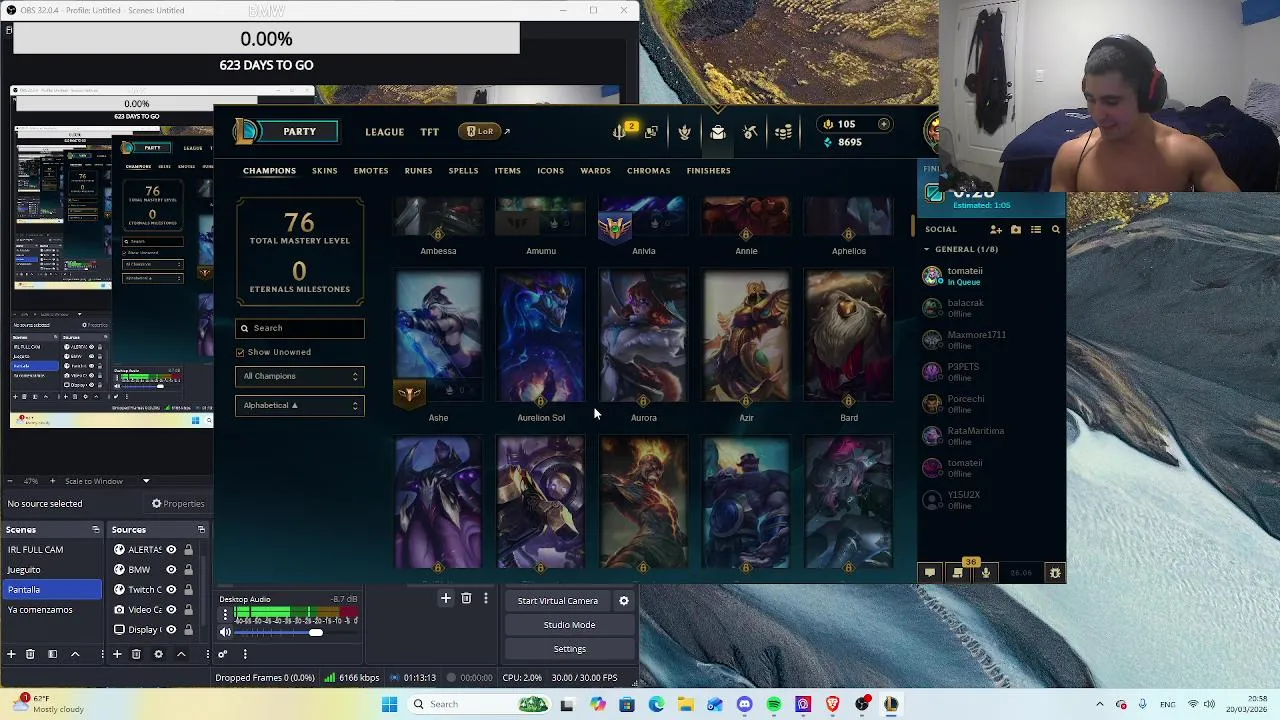Open the Alphabetical sort dropdown
This screenshot has width=1280, height=720.
300,405
